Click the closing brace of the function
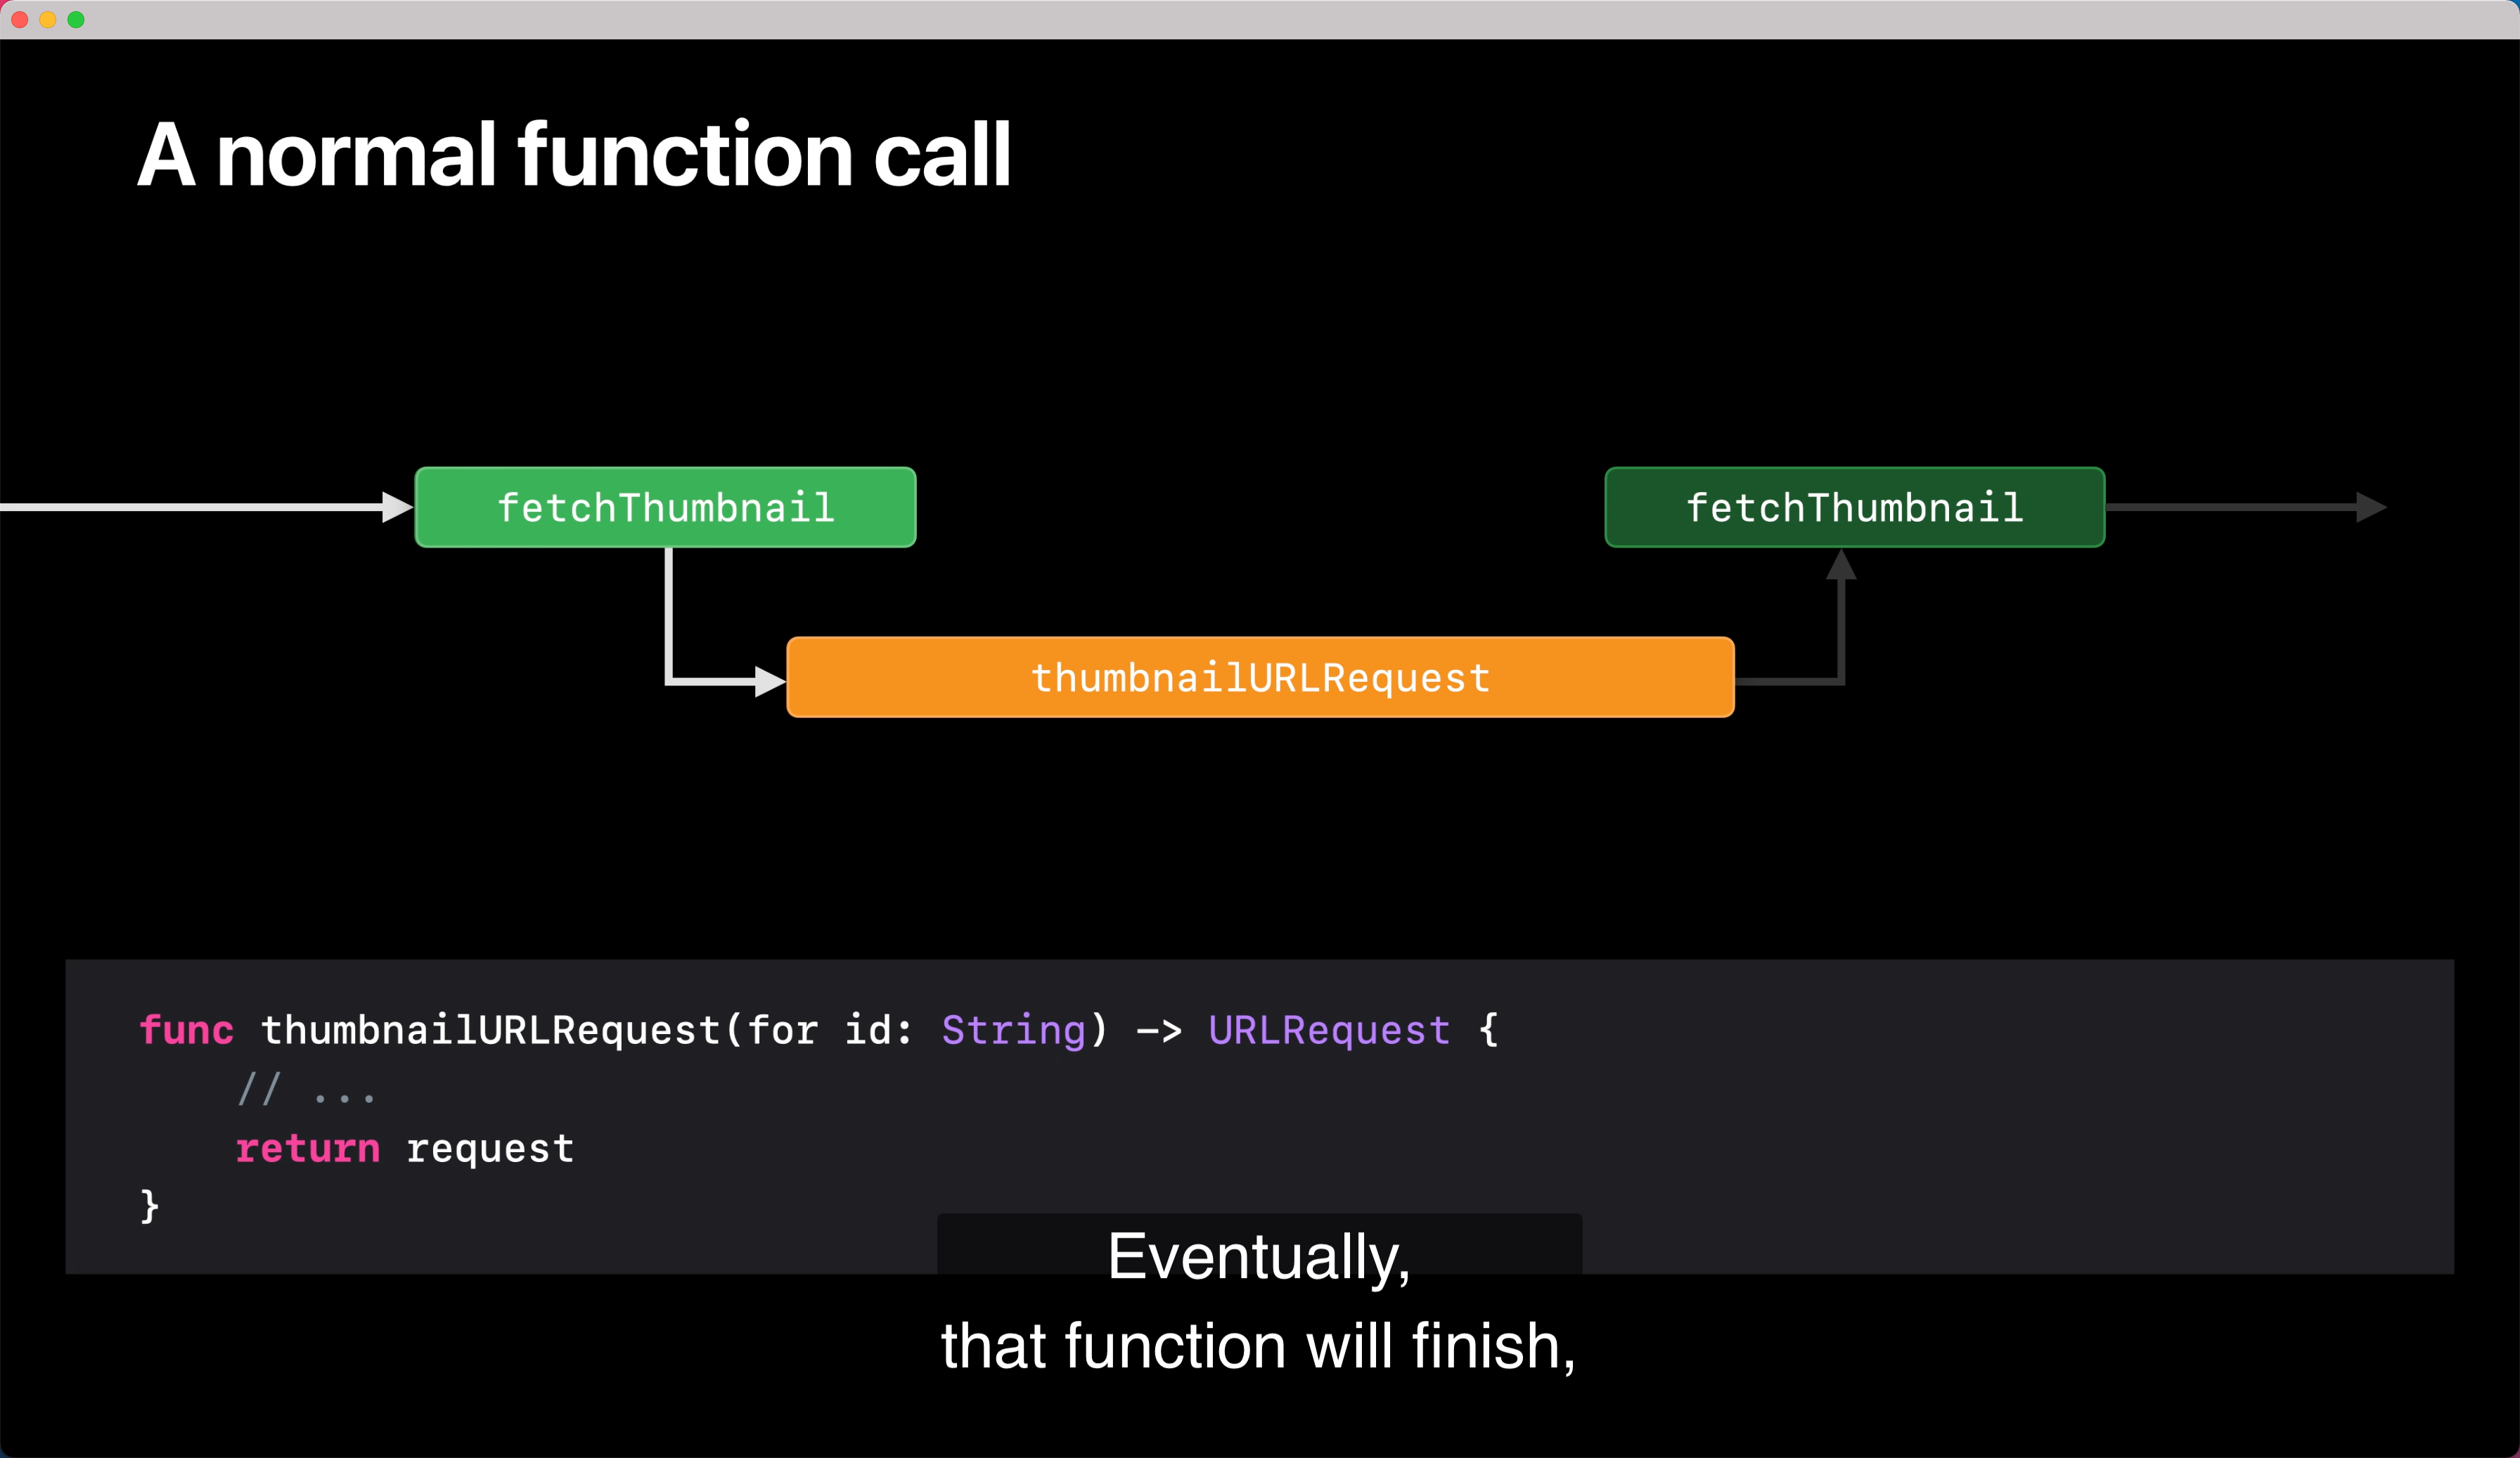Image resolution: width=2520 pixels, height=1458 pixels. 150,1206
